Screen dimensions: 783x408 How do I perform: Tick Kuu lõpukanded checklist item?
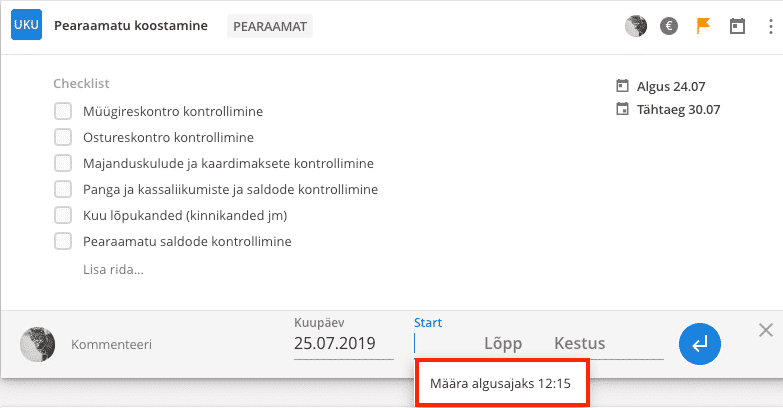pyautogui.click(x=63, y=215)
